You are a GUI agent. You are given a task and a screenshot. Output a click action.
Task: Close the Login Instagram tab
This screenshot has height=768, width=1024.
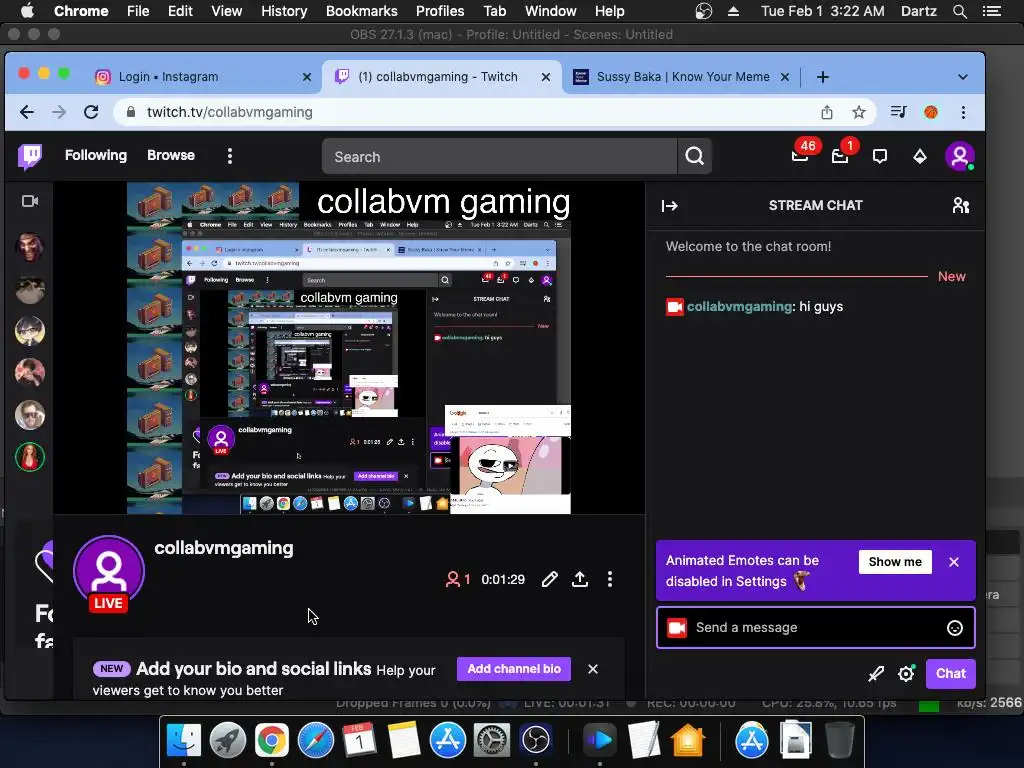click(306, 77)
